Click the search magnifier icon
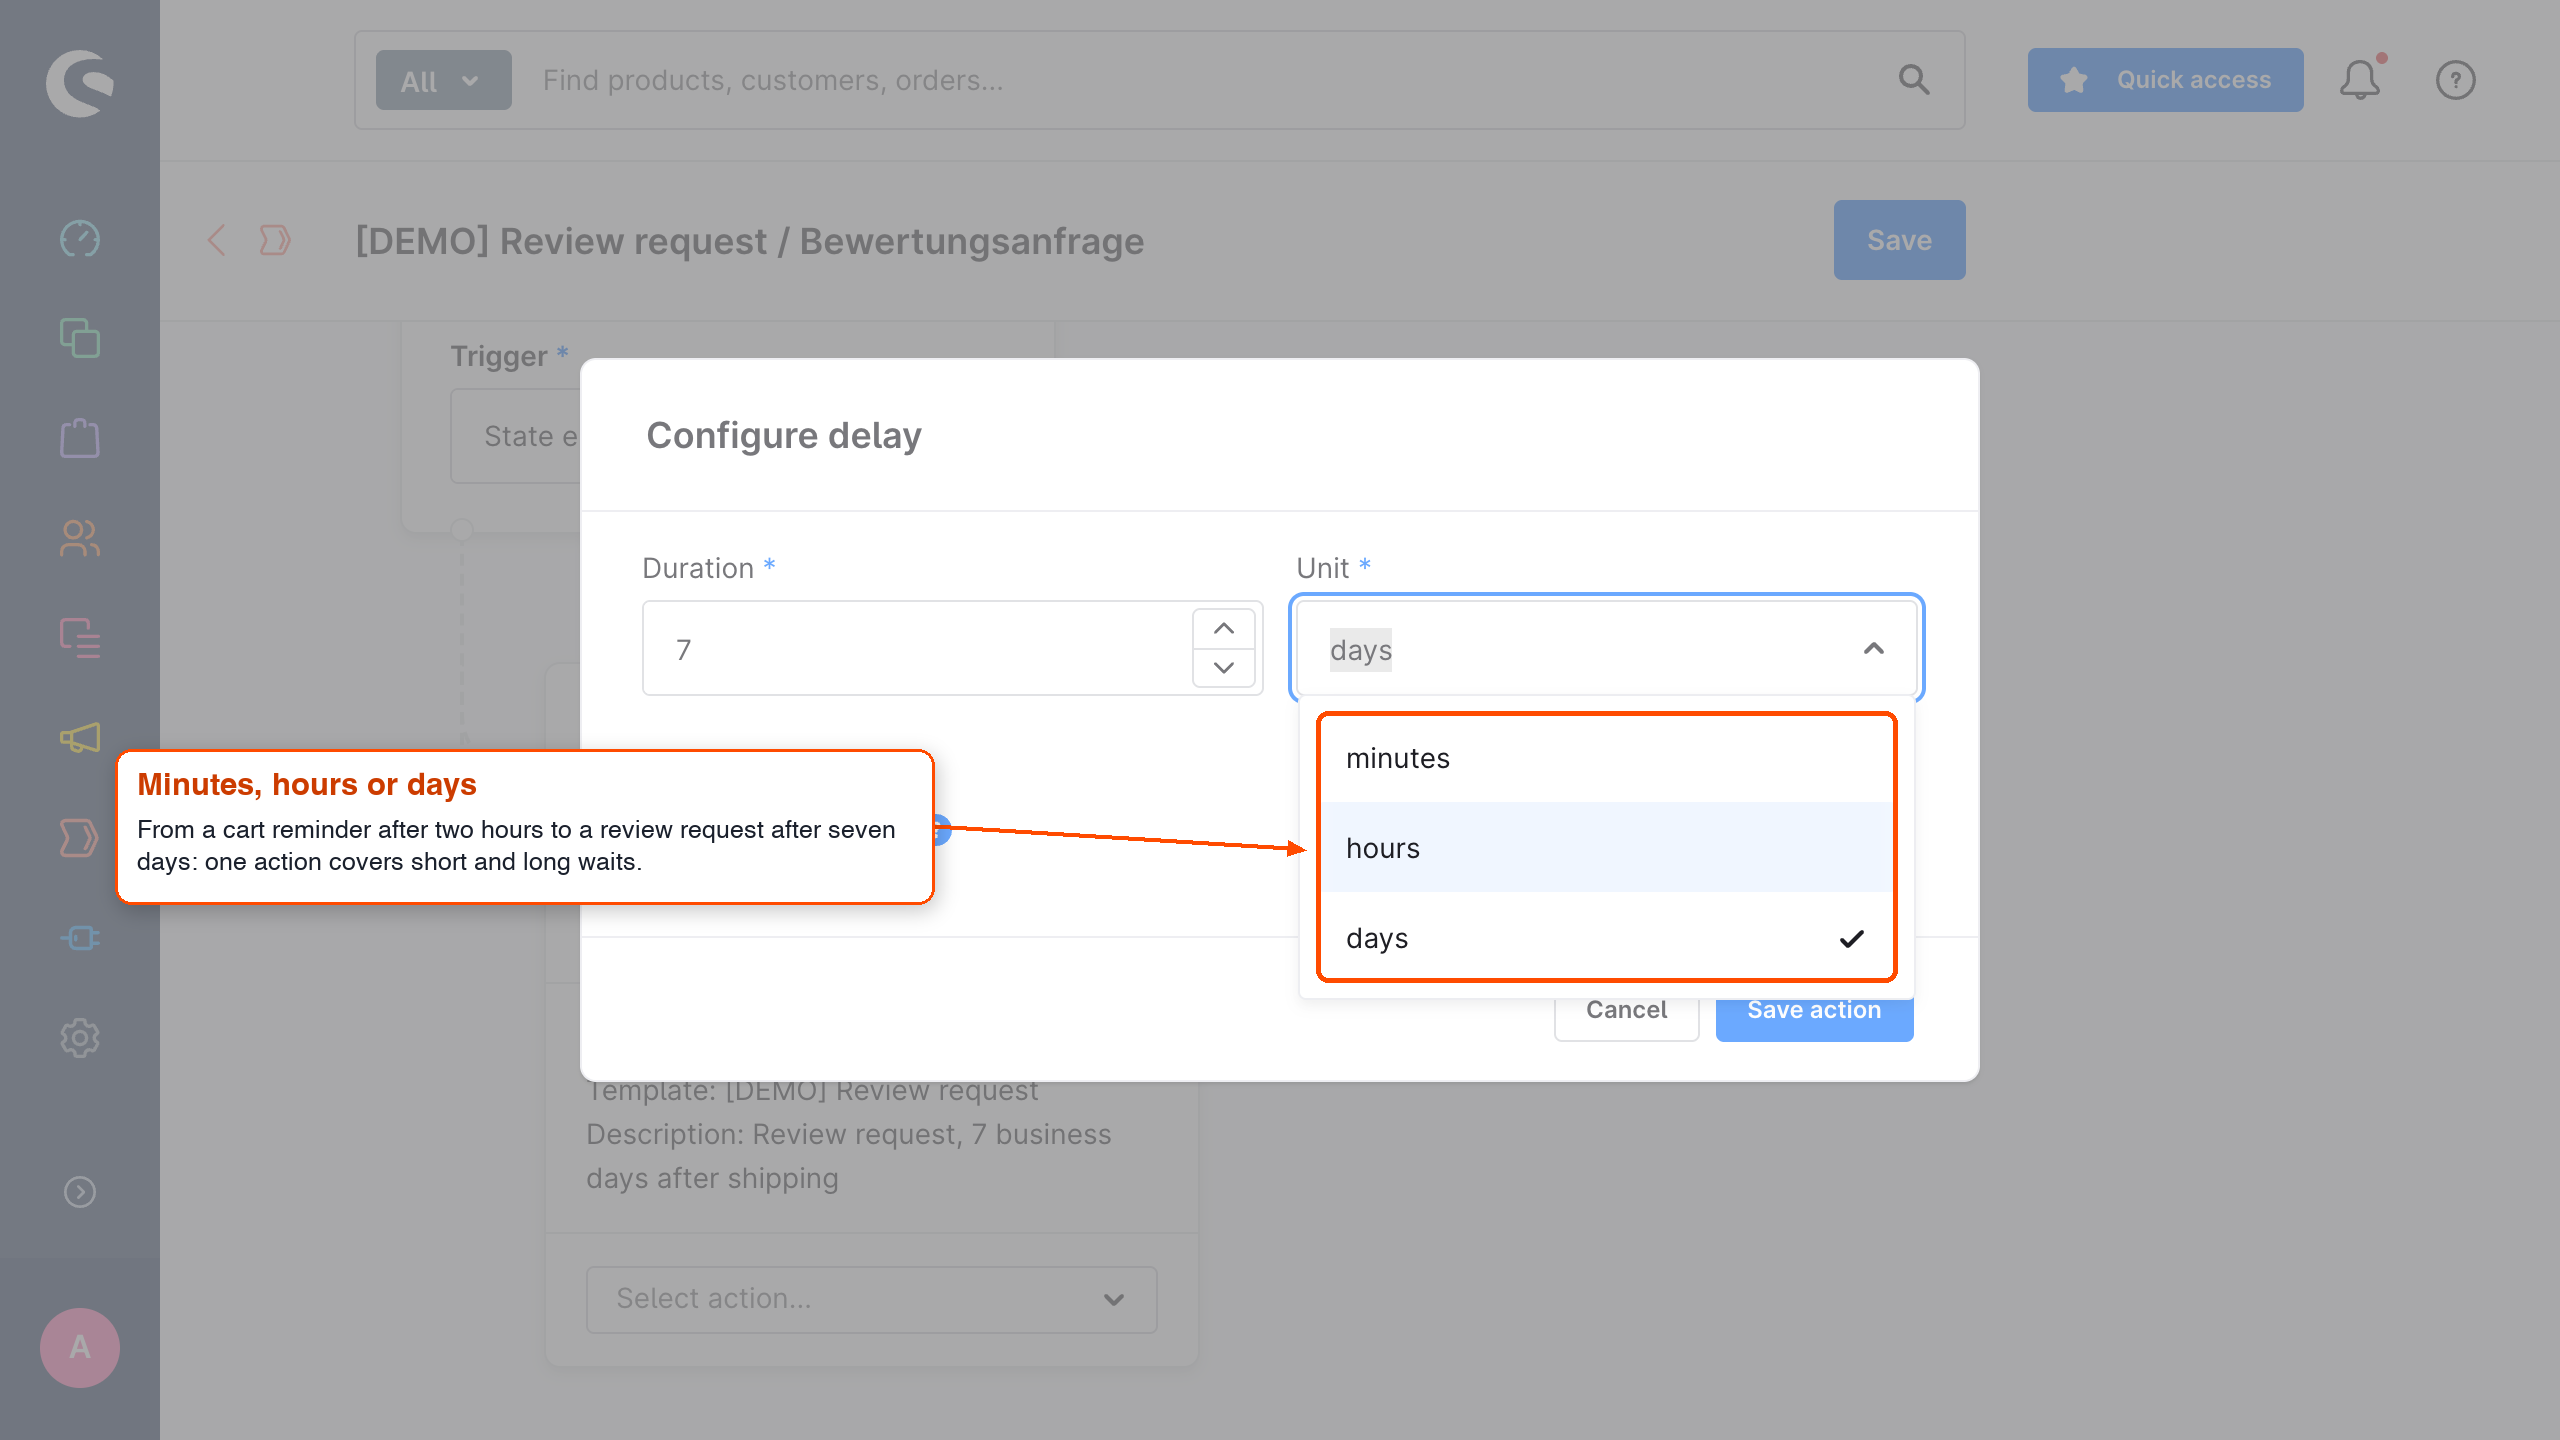The width and height of the screenshot is (2560, 1440). click(1914, 80)
